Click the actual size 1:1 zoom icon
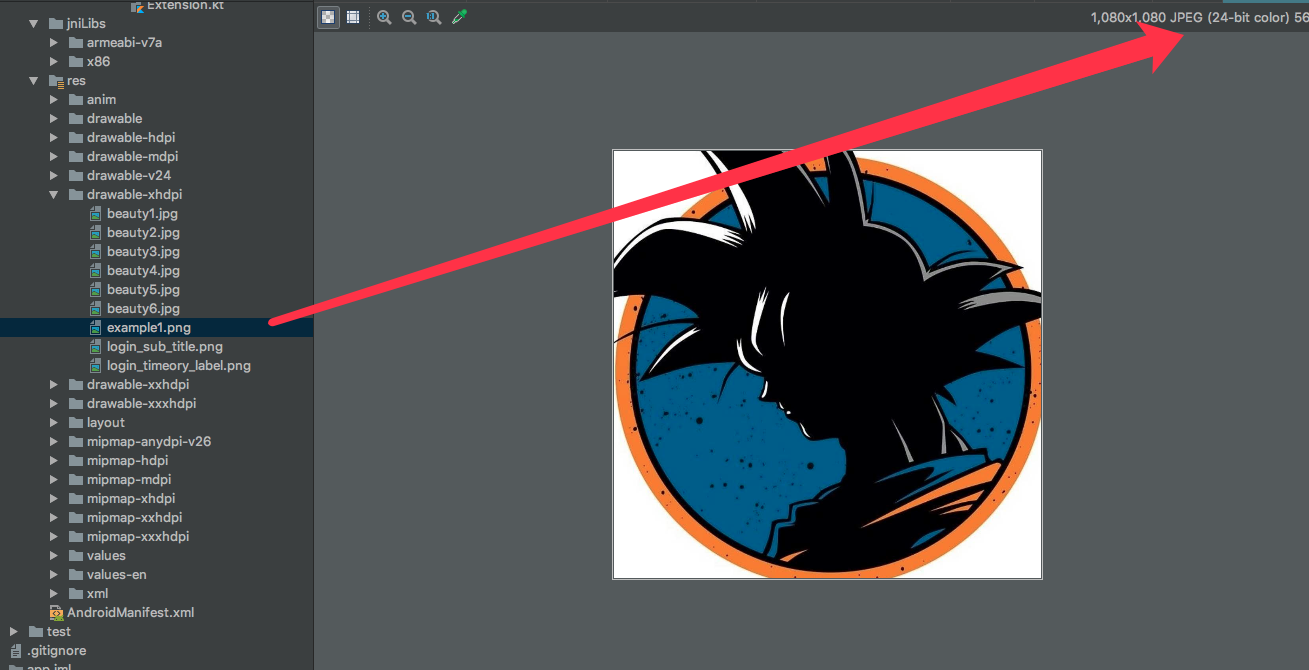This screenshot has height=670, width=1309. [x=434, y=17]
